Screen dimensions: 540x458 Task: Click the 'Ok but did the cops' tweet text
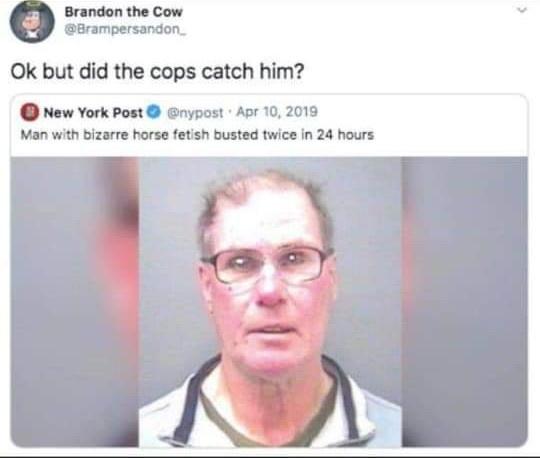(157, 71)
